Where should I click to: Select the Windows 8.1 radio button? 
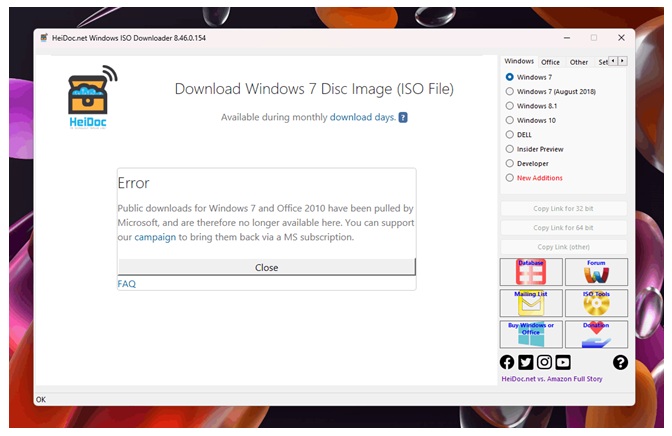[510, 106]
